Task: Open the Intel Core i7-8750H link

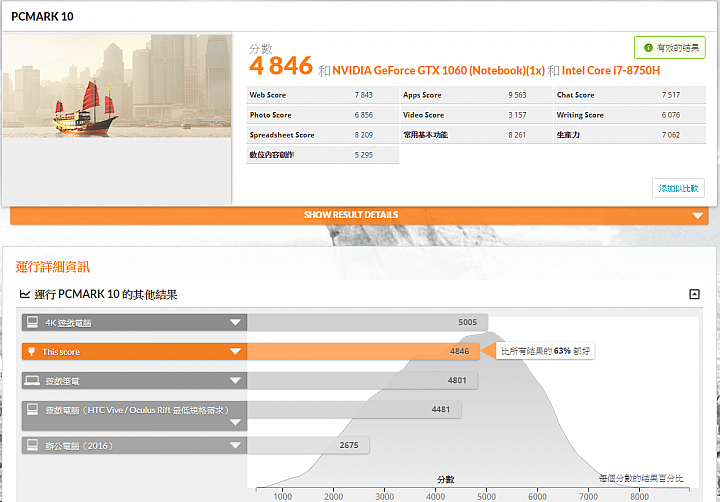Action: click(x=611, y=71)
